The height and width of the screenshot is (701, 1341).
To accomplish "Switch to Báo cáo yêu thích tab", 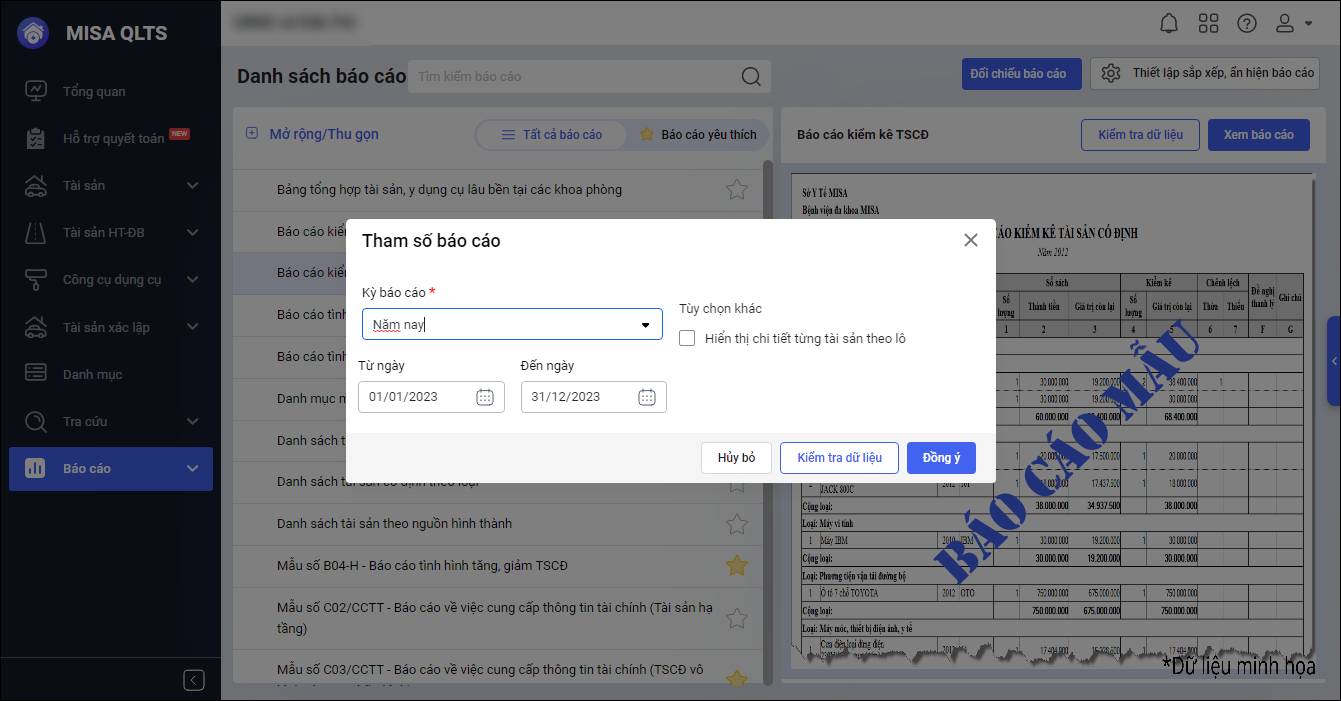I will [x=698, y=134].
